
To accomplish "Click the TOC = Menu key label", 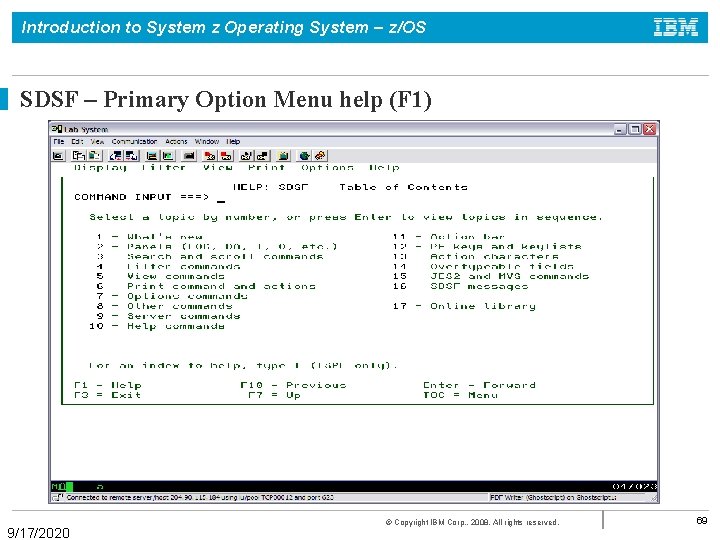I will click(460, 395).
